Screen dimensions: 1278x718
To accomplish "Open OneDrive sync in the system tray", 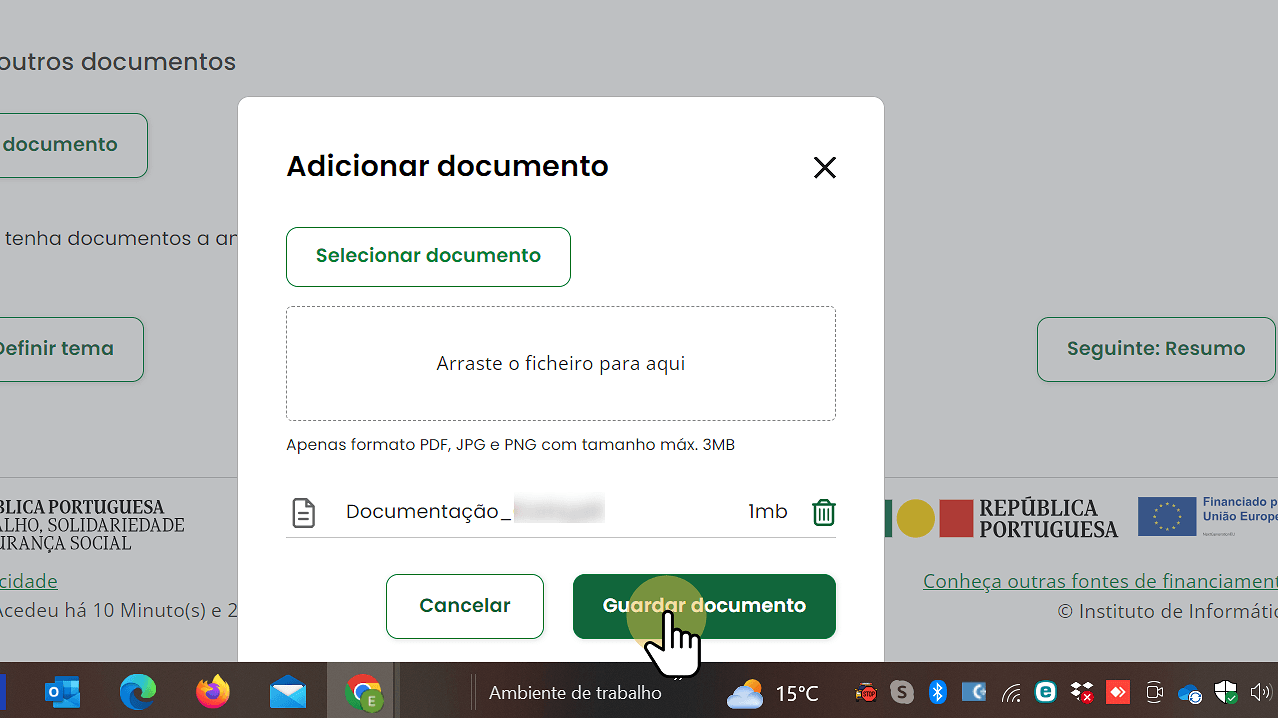I will tap(1189, 692).
